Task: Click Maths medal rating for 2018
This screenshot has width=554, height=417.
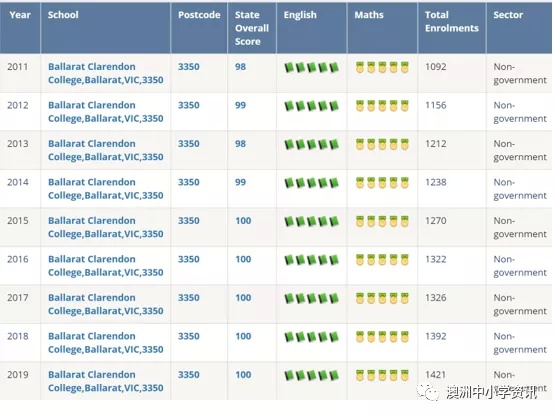Action: (x=382, y=337)
